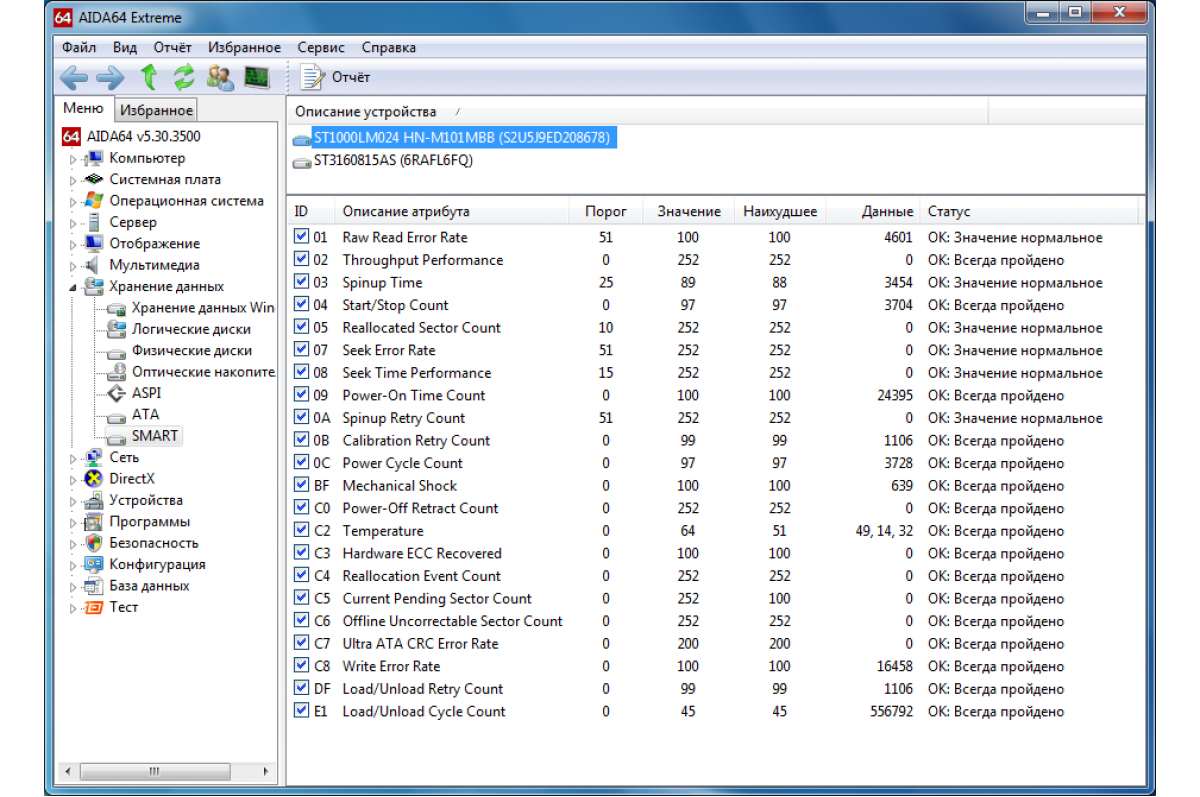
Task: Click the AIDA64 v5.30.3500 root icon
Action: coord(71,136)
